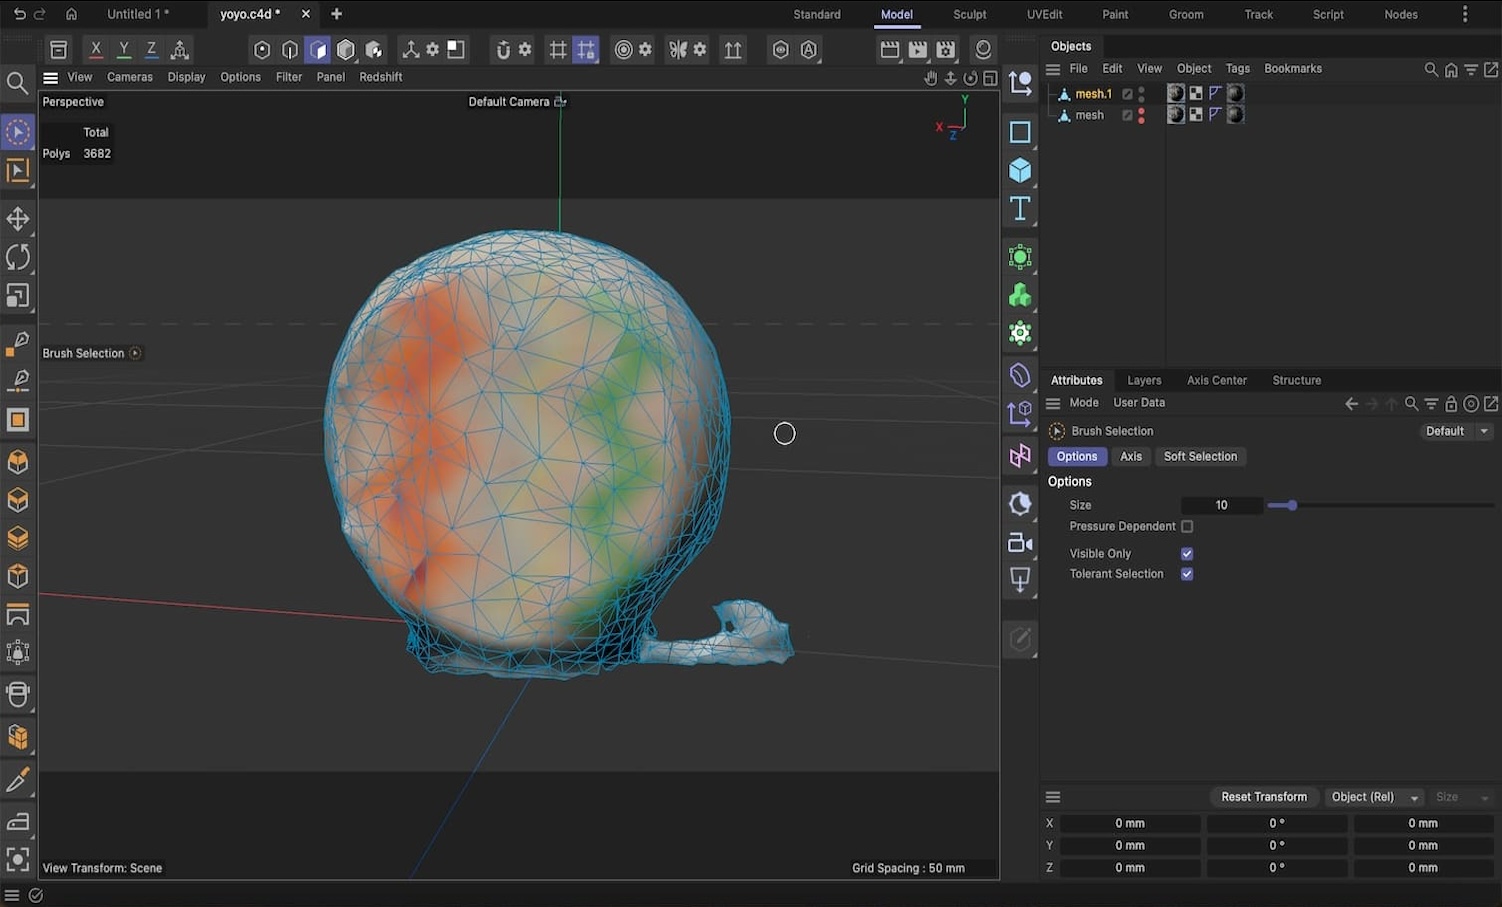1502x907 pixels.
Task: Uncheck Visible Only option
Action: 1187,554
